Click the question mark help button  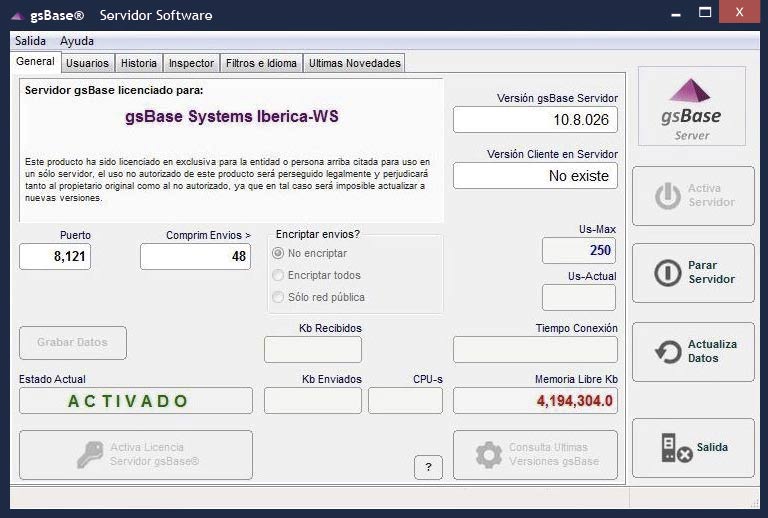tap(428, 467)
